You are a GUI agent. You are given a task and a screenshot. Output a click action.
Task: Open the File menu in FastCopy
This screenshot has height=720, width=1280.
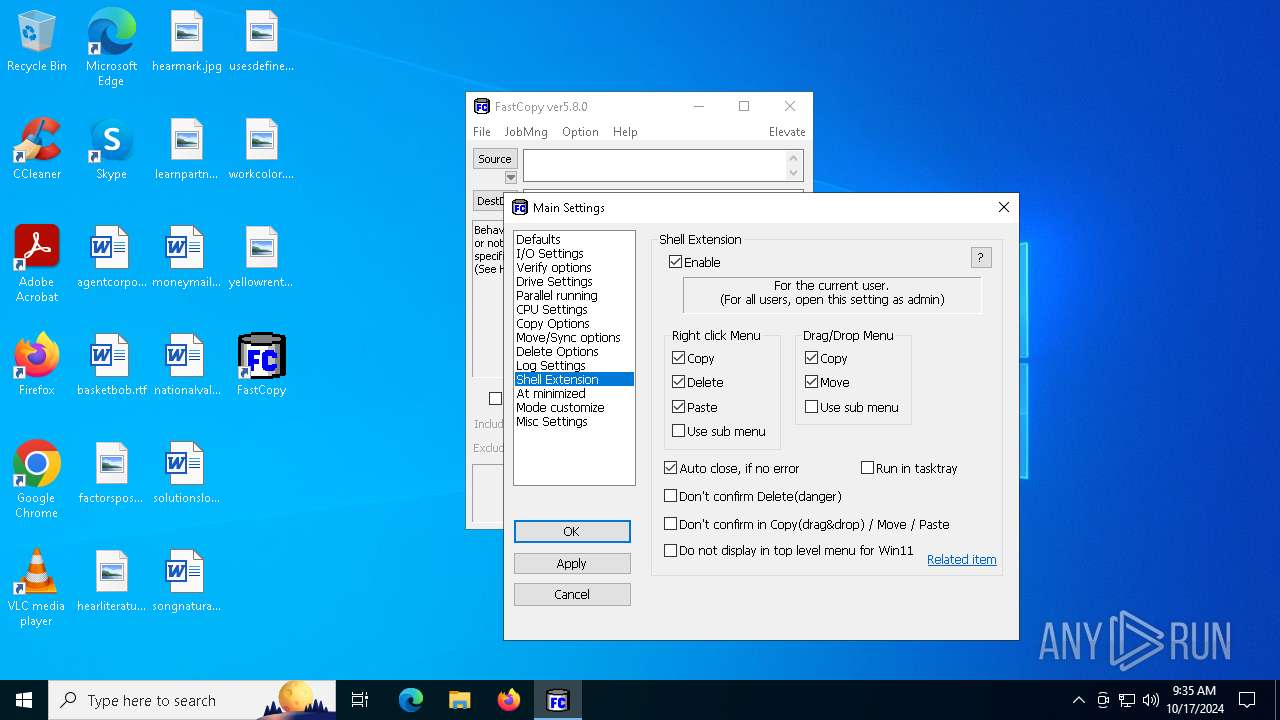482,132
